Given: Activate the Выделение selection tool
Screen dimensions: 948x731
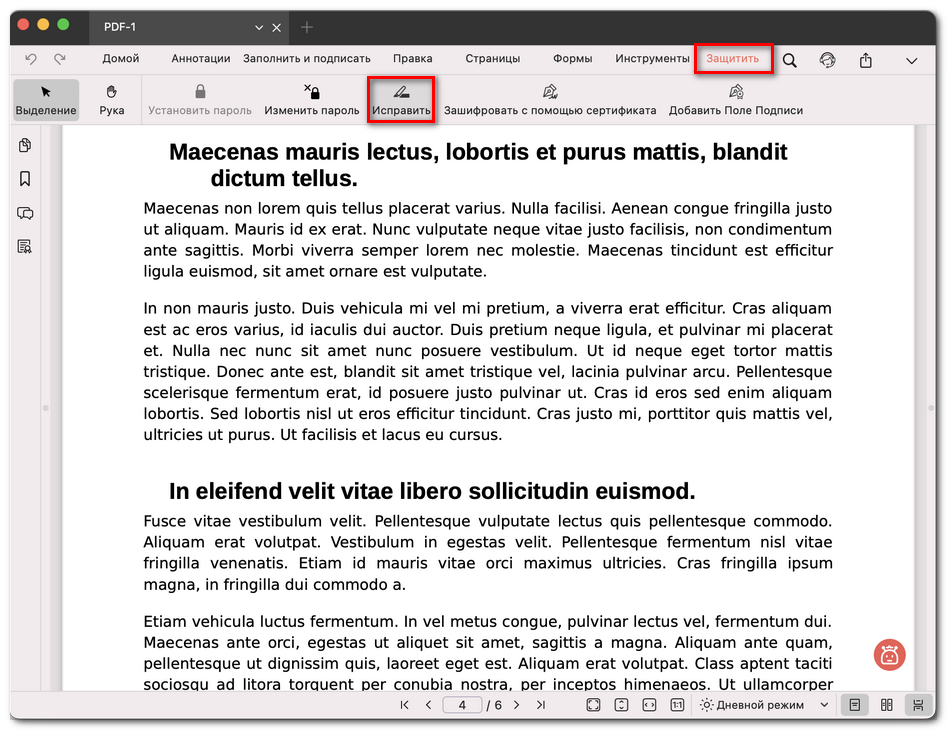Looking at the screenshot, I should click(45, 99).
